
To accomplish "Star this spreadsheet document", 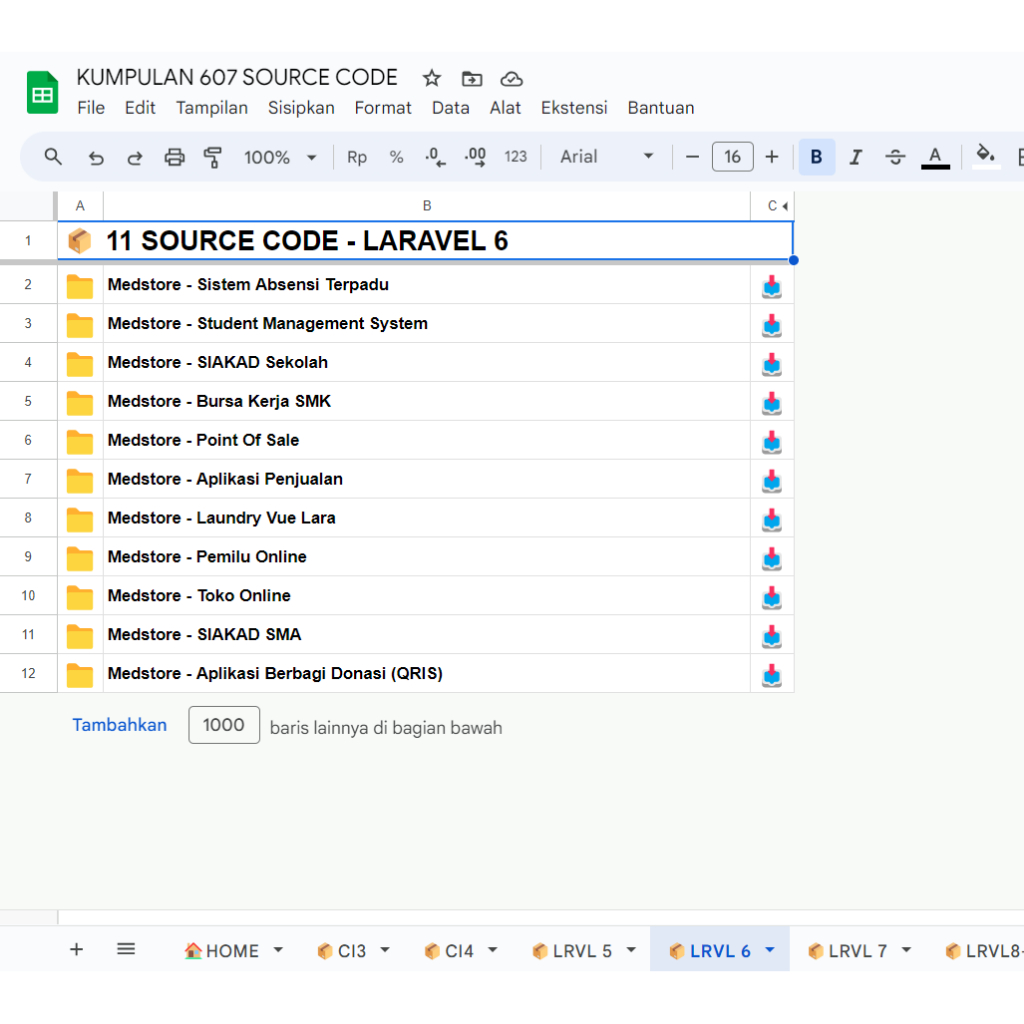I will (431, 78).
